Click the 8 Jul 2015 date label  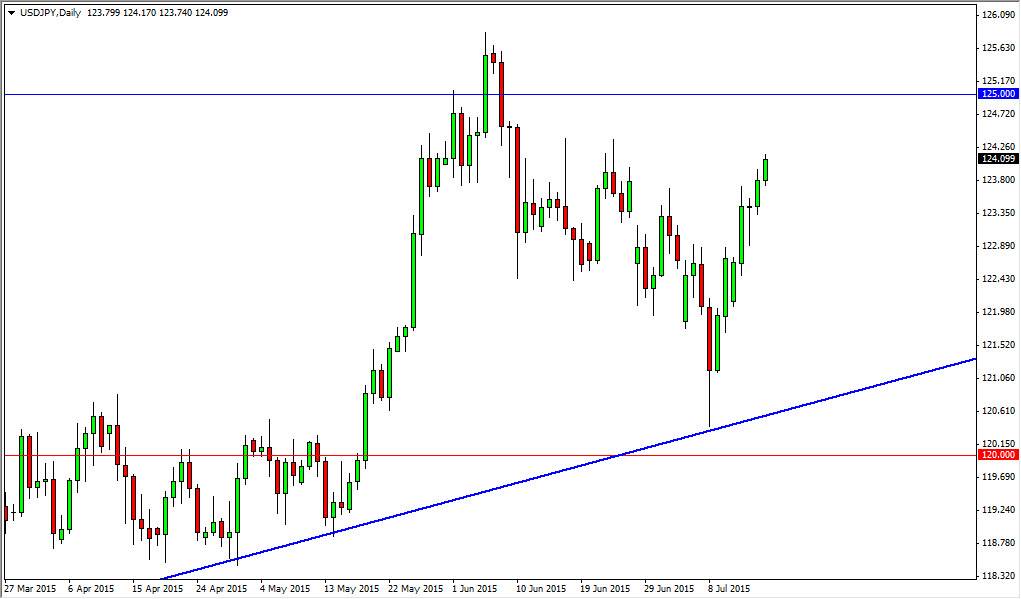click(x=726, y=589)
